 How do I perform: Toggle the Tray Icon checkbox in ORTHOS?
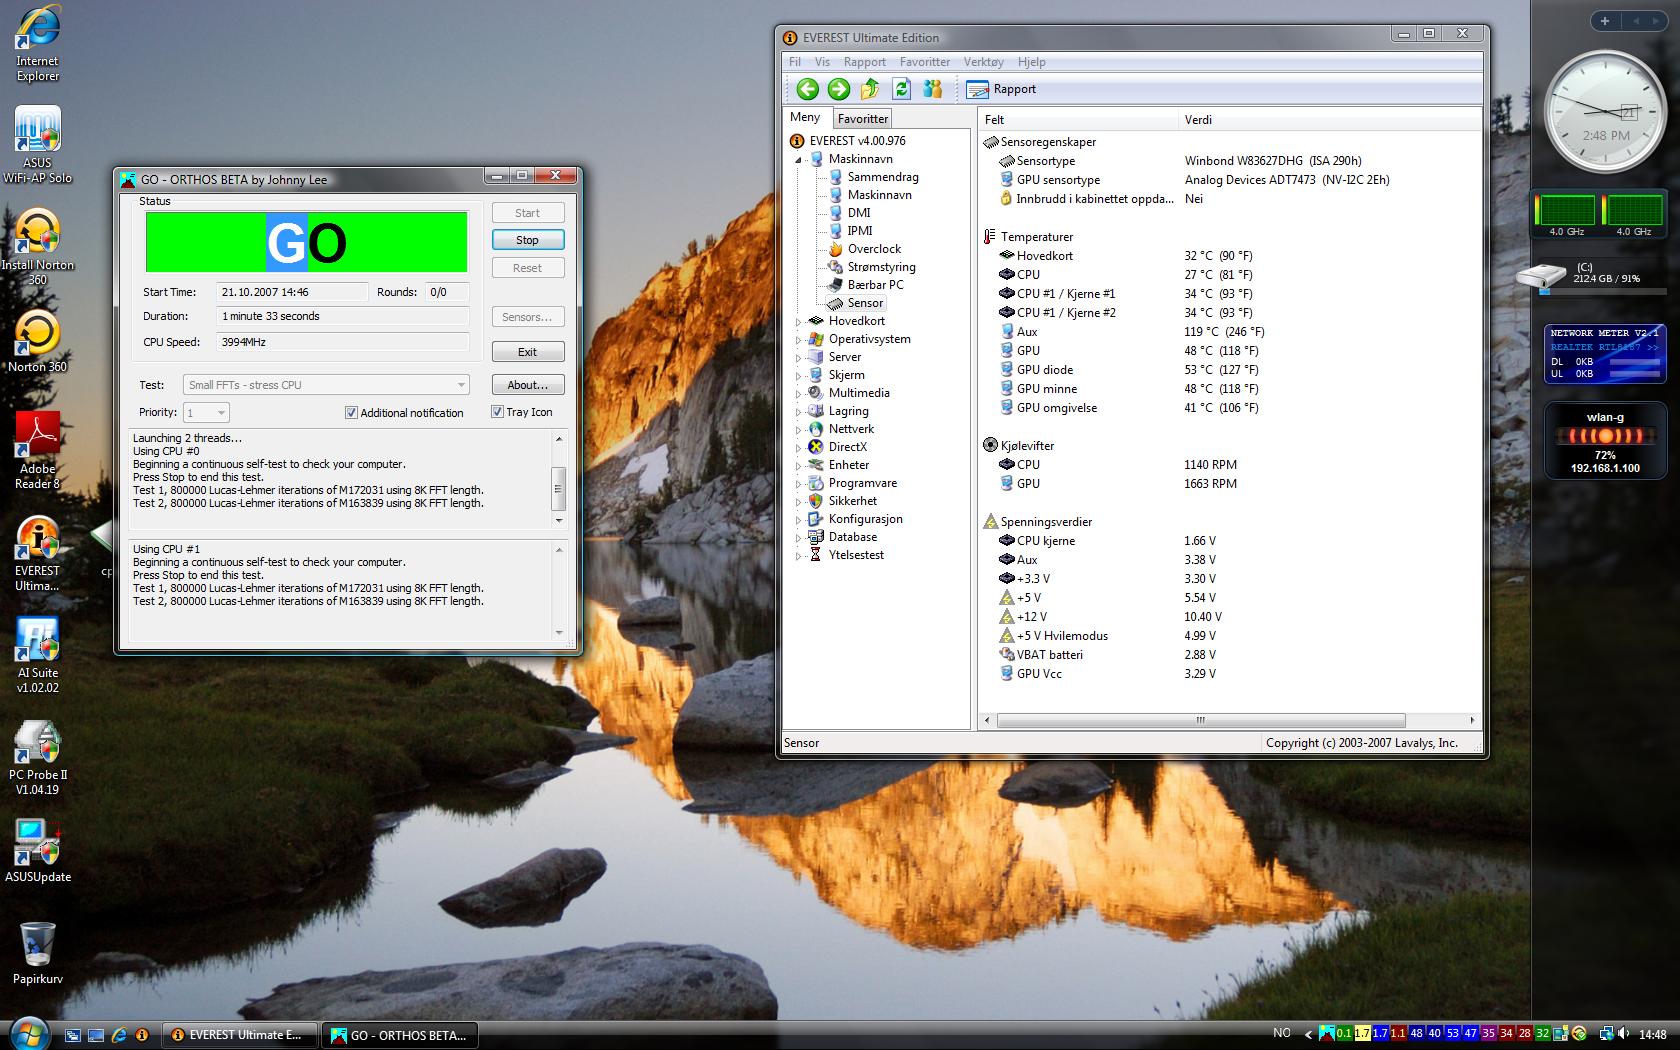coord(497,411)
